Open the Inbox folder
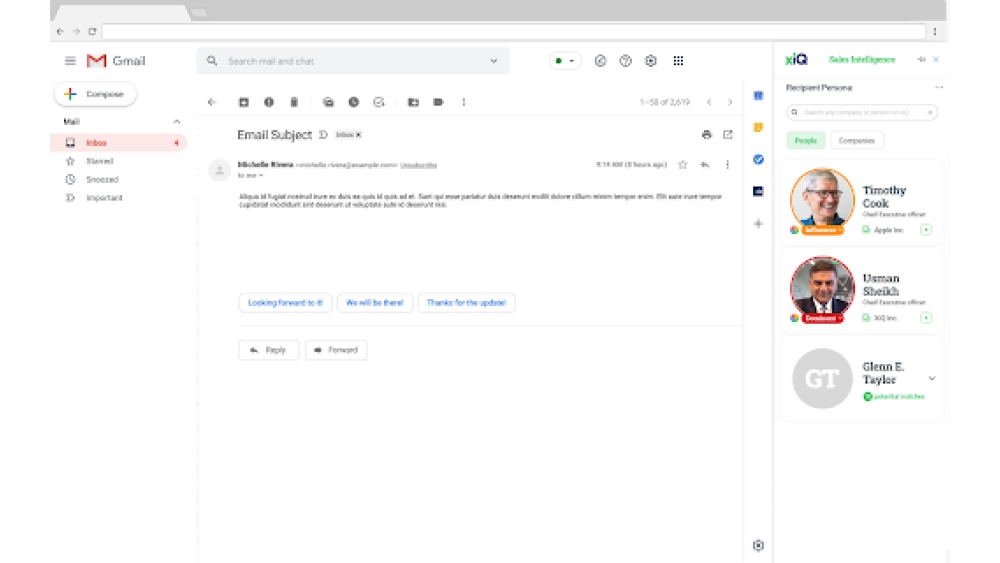This screenshot has width=1000, height=563. coord(119,143)
